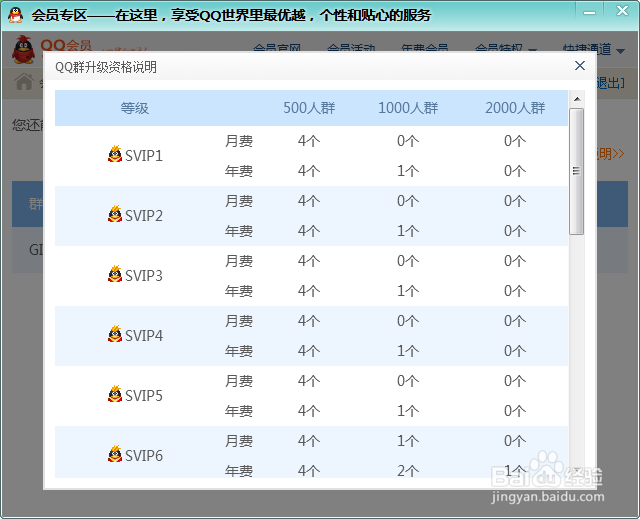Viewport: 640px width, 519px height.
Task: Click the home icon behind the dialog
Action: 24,81
